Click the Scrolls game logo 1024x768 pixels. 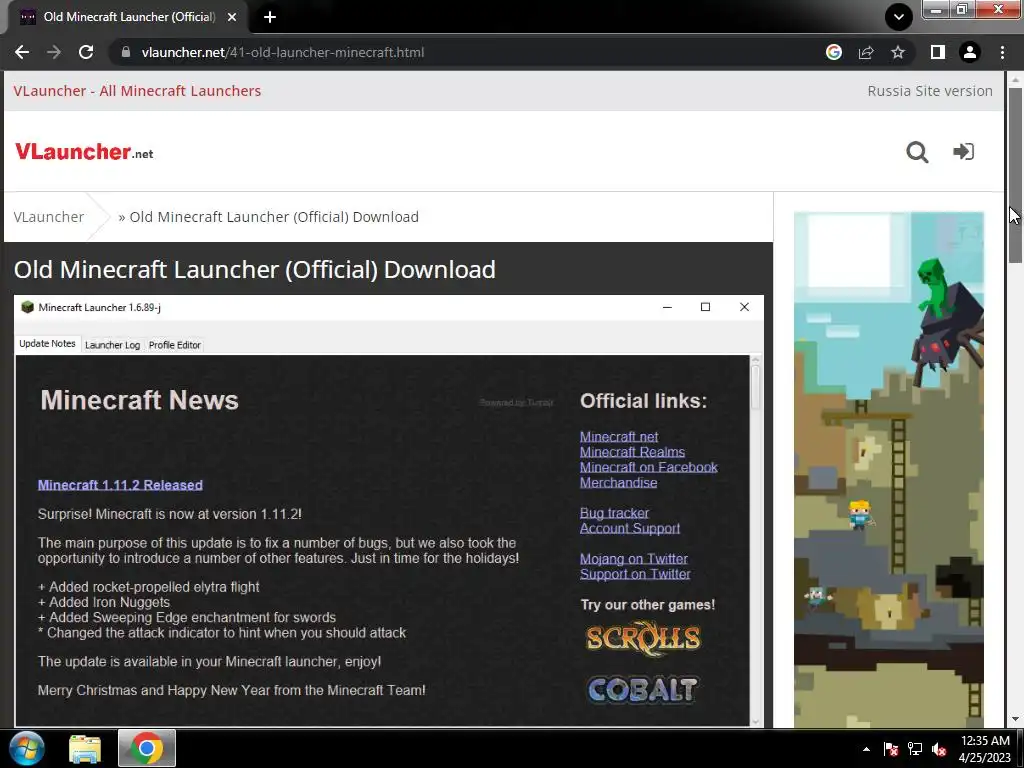point(643,639)
